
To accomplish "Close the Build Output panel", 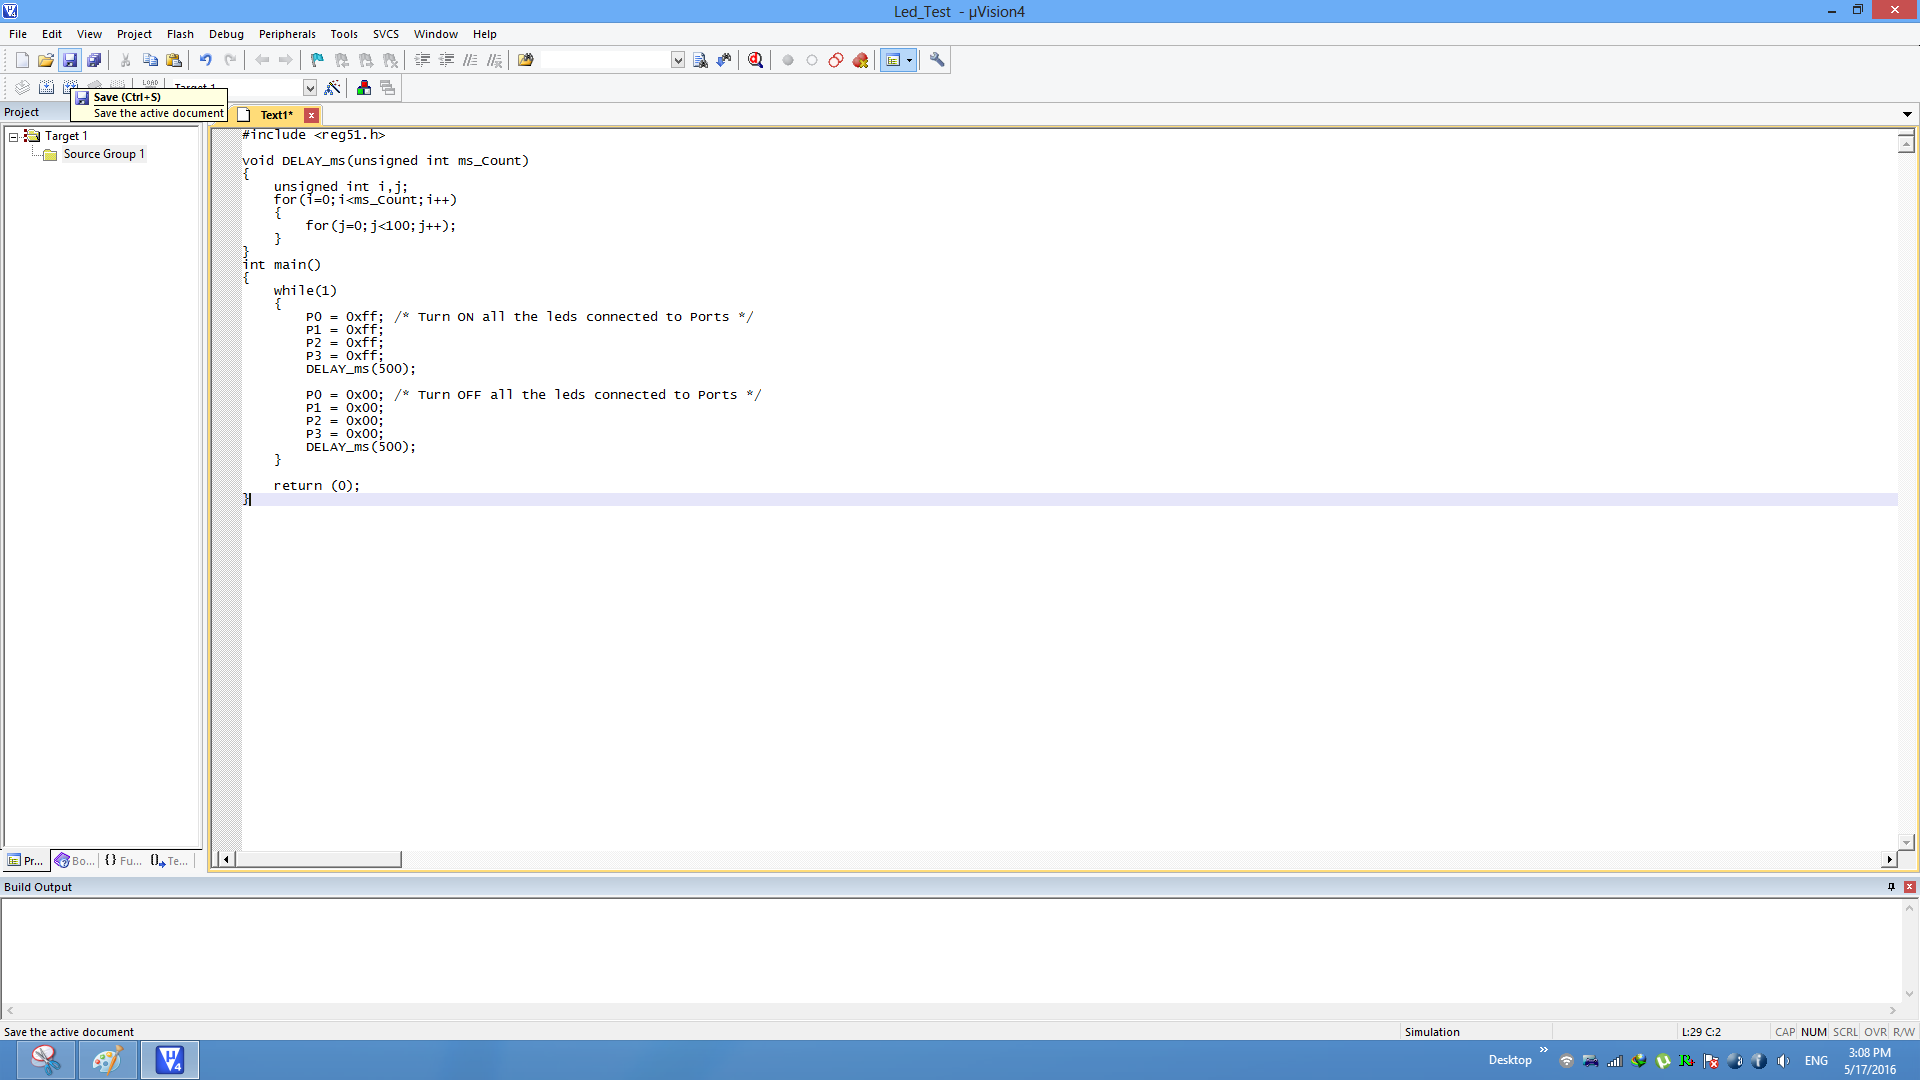I will (x=1909, y=887).
